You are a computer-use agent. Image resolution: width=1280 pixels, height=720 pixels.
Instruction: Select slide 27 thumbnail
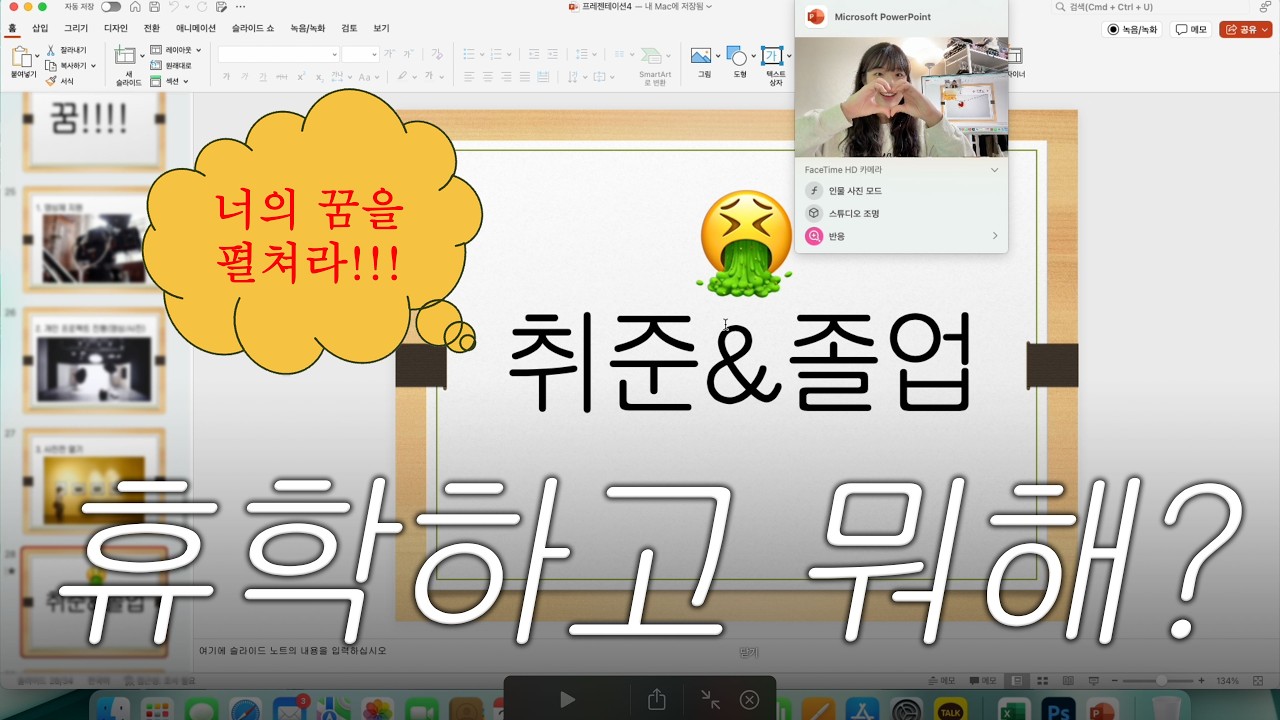(94, 481)
